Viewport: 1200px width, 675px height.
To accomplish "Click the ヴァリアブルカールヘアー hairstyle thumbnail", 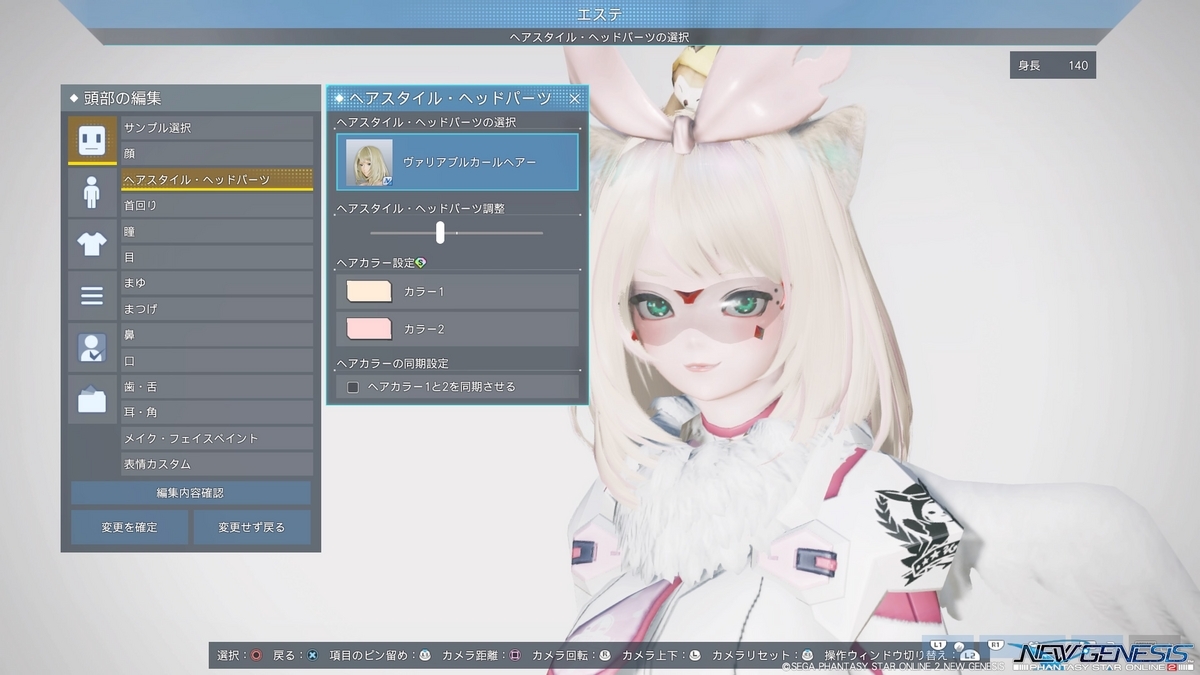I will (x=369, y=162).
